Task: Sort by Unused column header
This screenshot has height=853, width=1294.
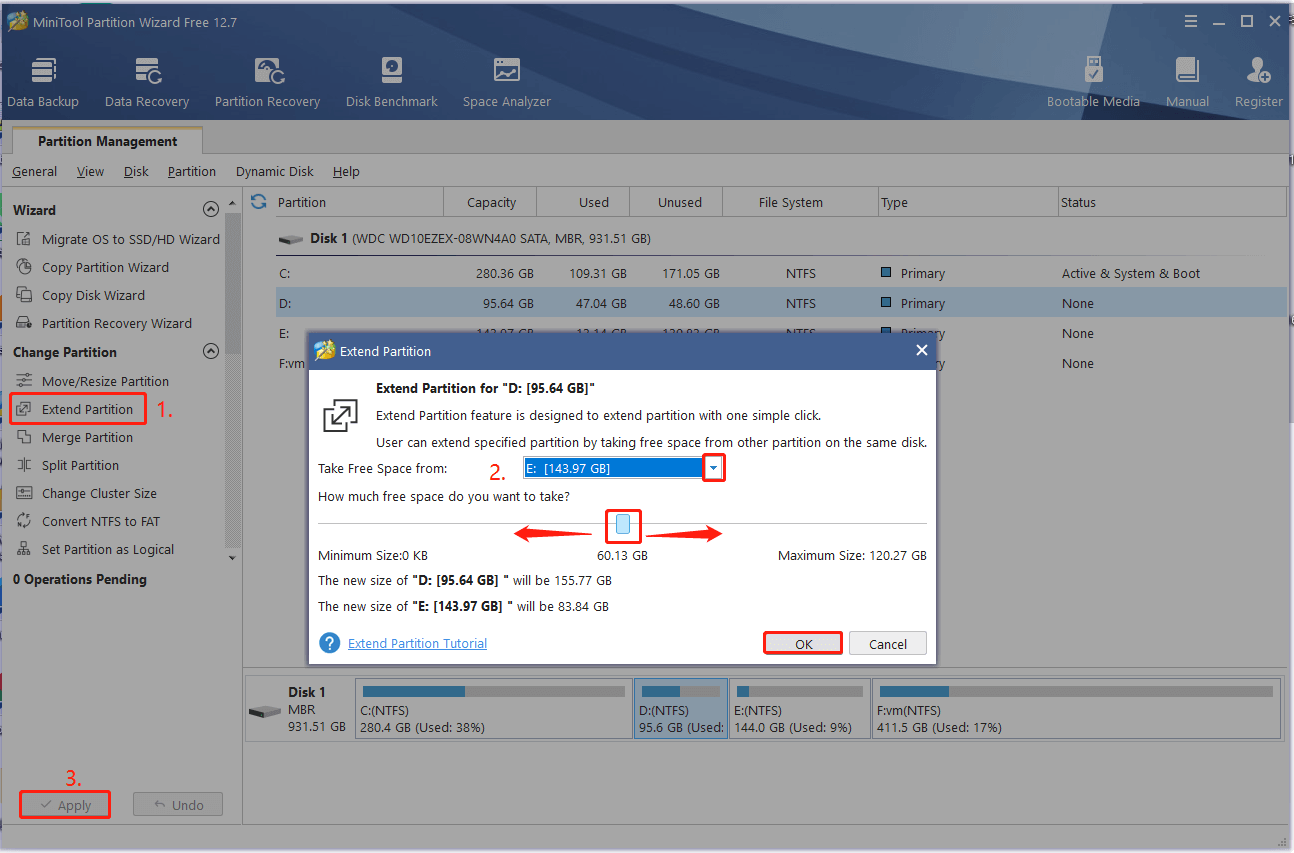Action: pos(676,202)
